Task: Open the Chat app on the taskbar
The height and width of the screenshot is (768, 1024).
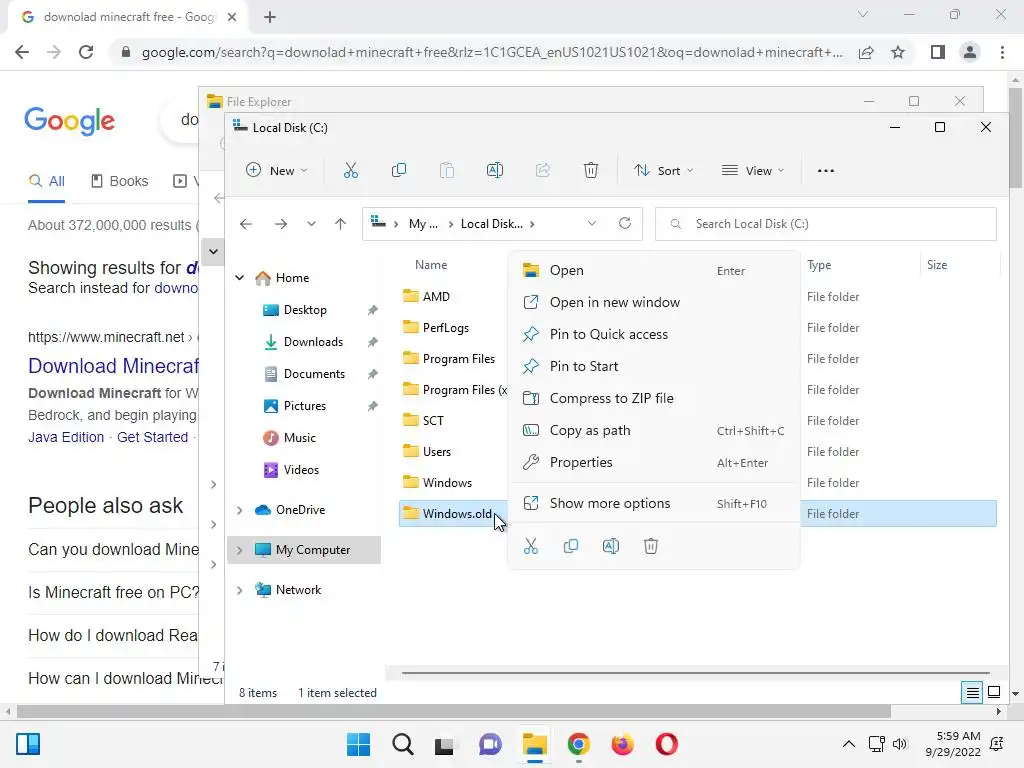Action: coord(490,744)
